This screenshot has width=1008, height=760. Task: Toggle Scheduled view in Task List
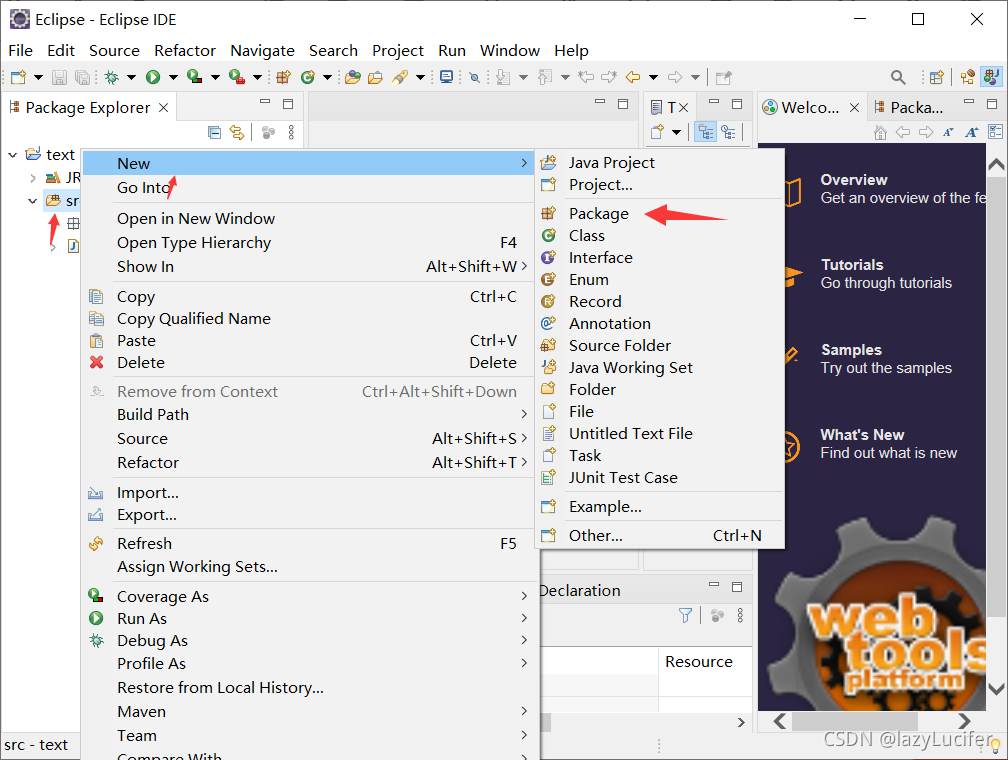(728, 132)
